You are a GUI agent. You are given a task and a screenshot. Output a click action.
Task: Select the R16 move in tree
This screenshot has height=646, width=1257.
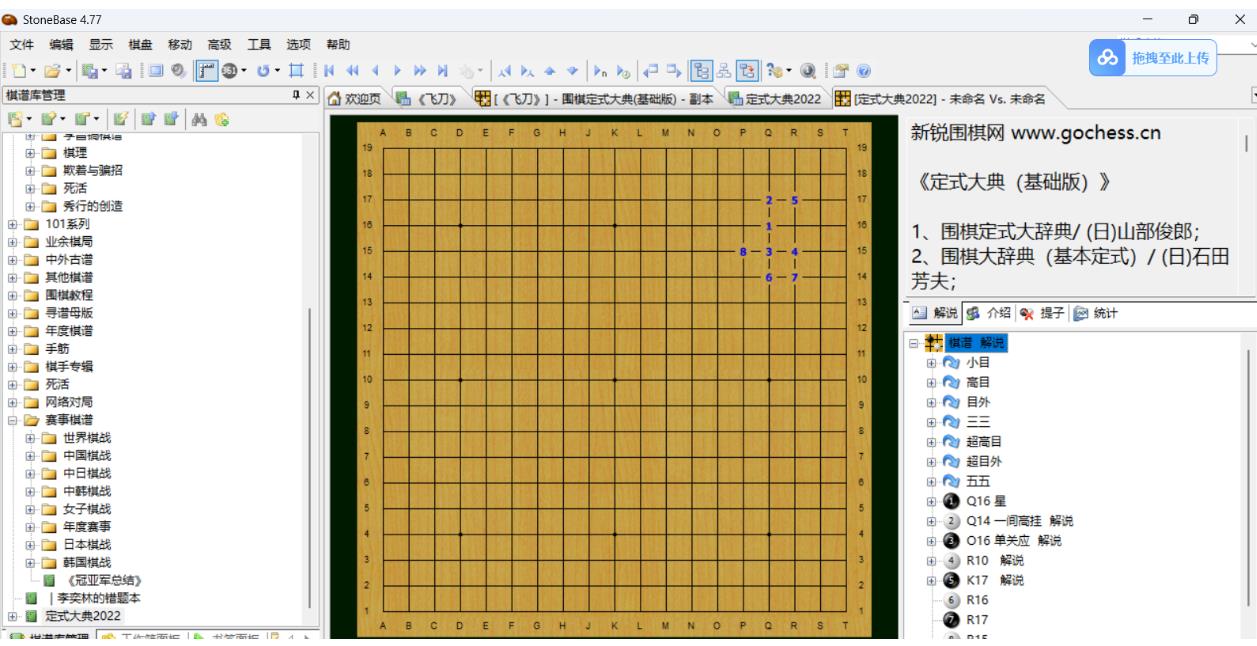(977, 600)
